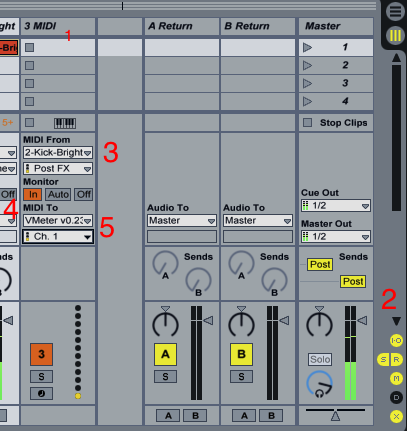407x431 pixels.
Task: Toggle 3 MIDI track activator
Action: [x=41, y=354]
